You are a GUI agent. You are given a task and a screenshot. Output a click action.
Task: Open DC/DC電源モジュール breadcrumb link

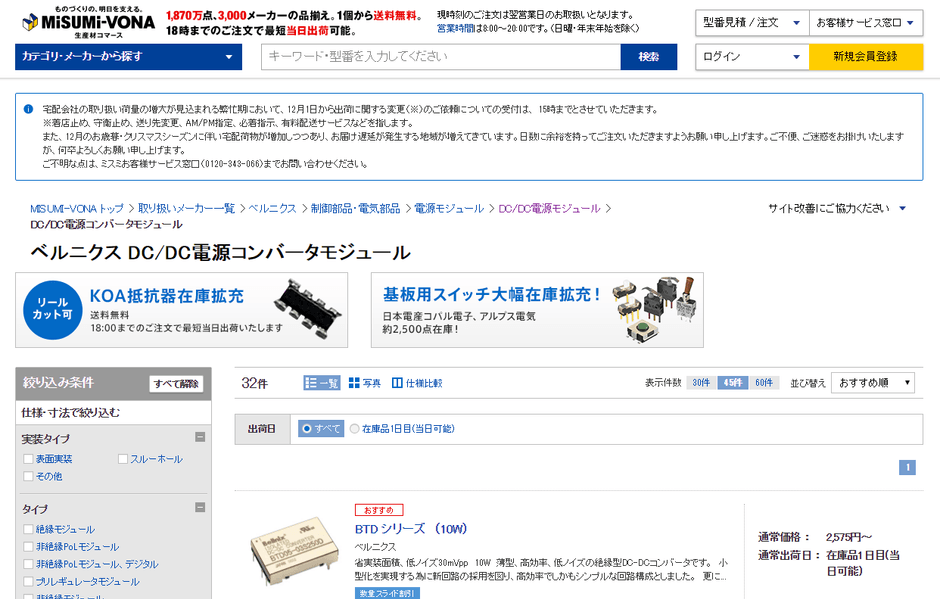coord(549,208)
